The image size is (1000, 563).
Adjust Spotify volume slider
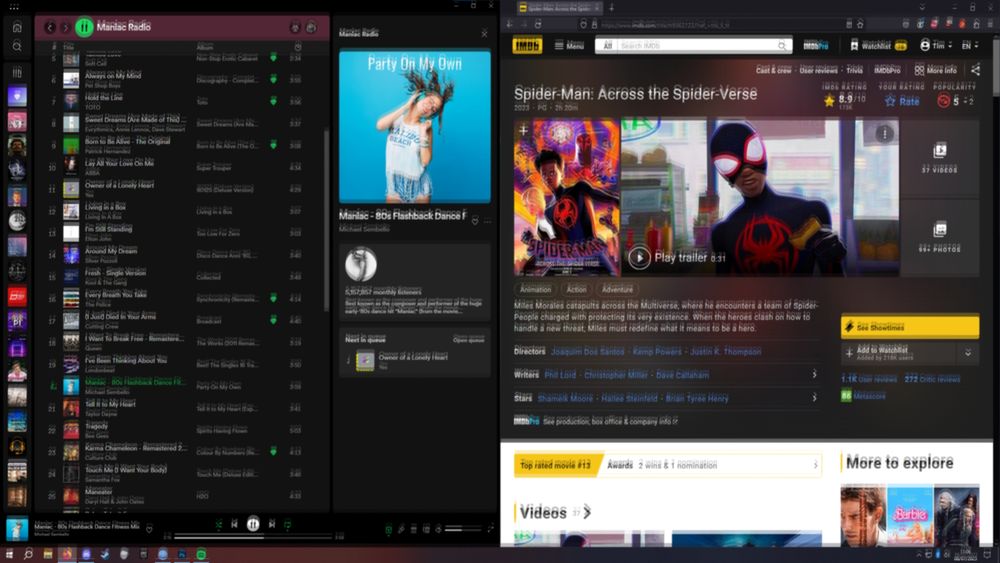pyautogui.click(x=463, y=529)
